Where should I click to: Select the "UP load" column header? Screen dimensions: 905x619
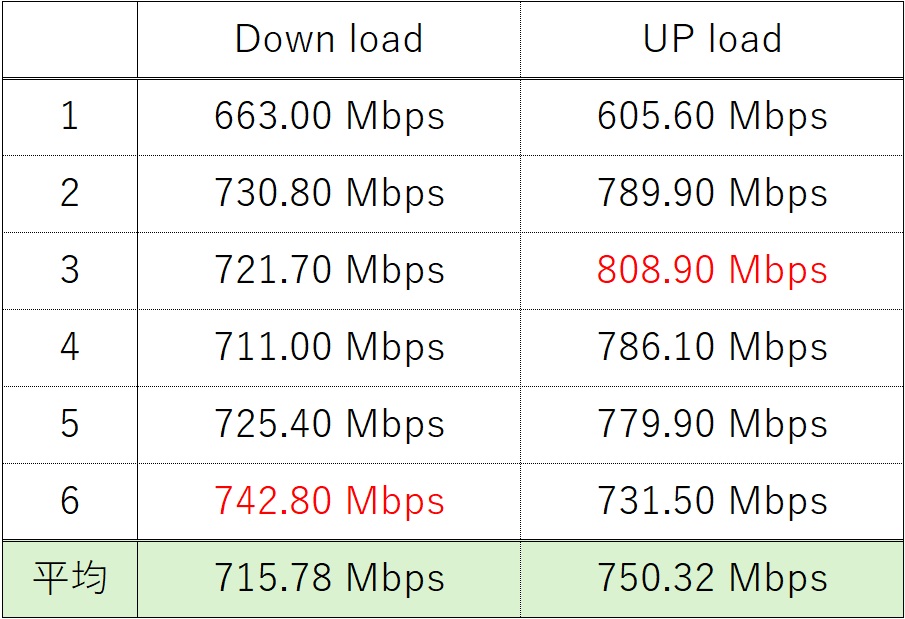[x=712, y=40]
